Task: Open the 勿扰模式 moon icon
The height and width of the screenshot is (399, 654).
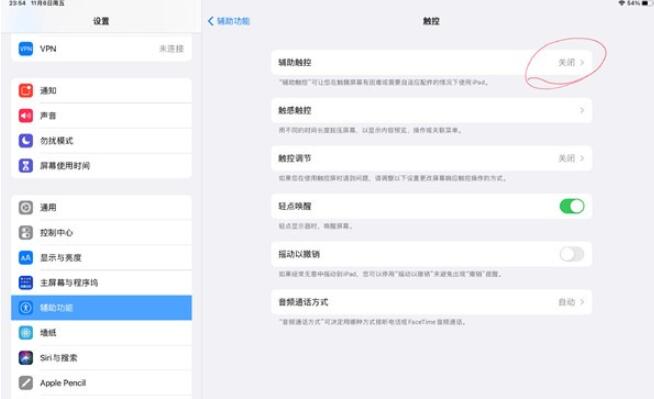Action: [25, 141]
